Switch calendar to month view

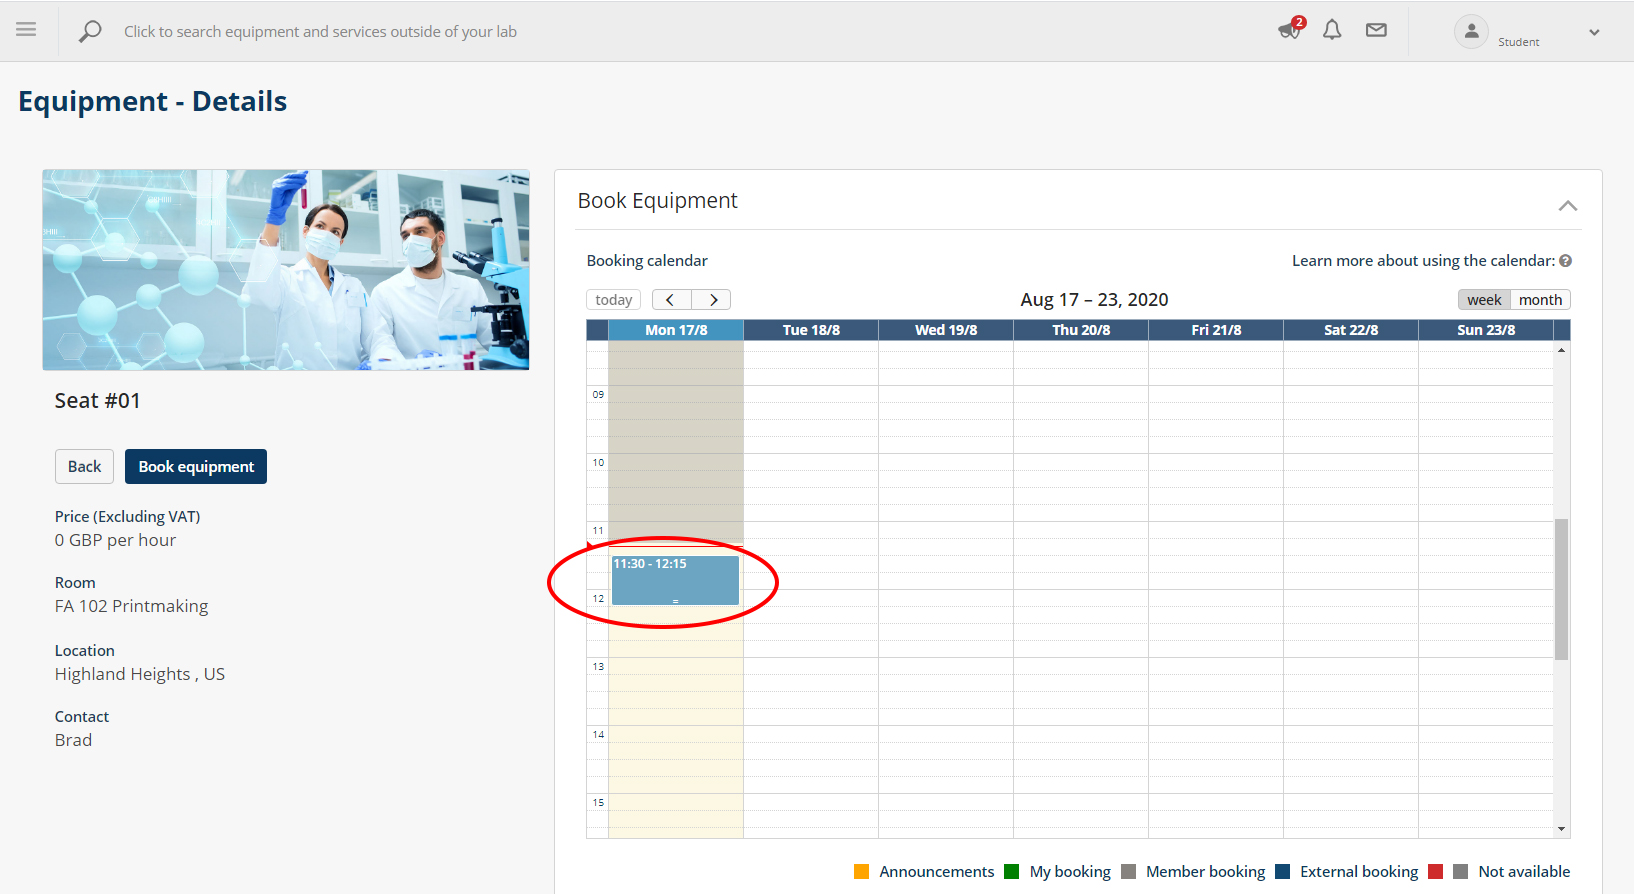(1540, 300)
